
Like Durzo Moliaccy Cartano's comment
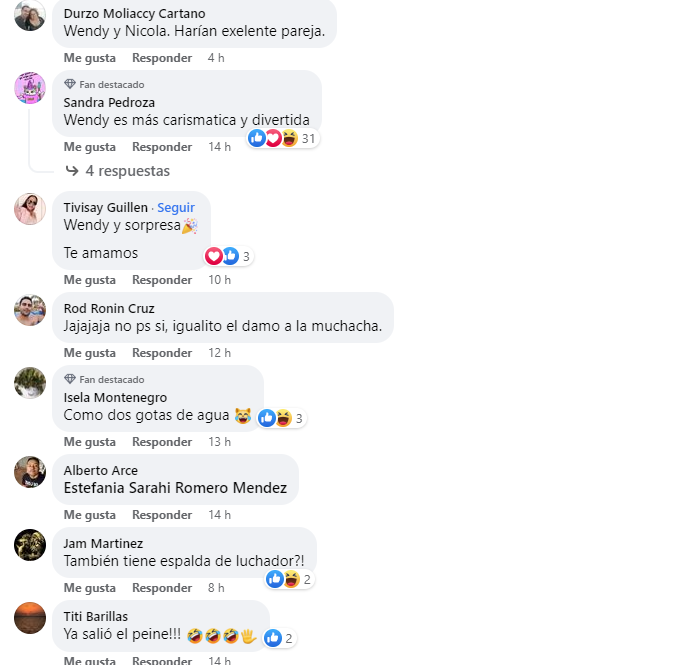90,58
